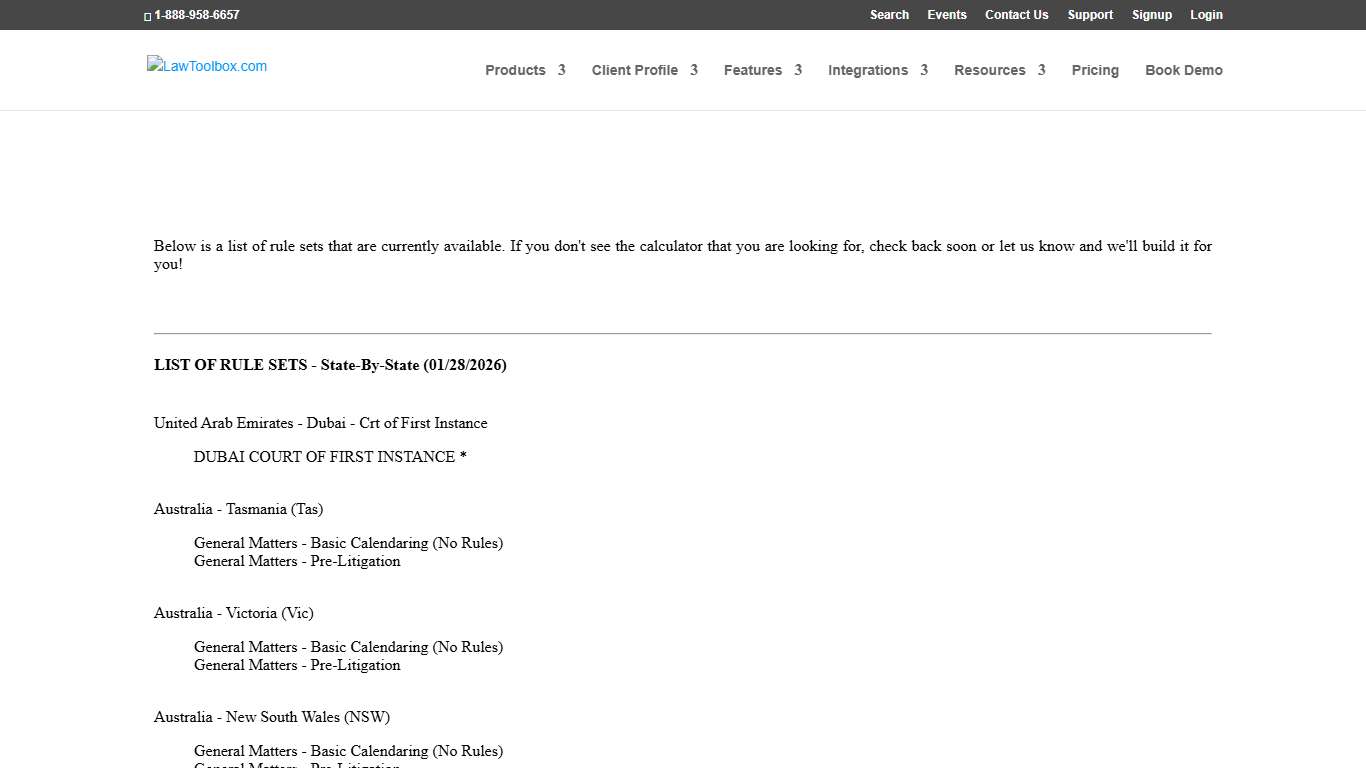Open the Features dropdown menu

[762, 70]
